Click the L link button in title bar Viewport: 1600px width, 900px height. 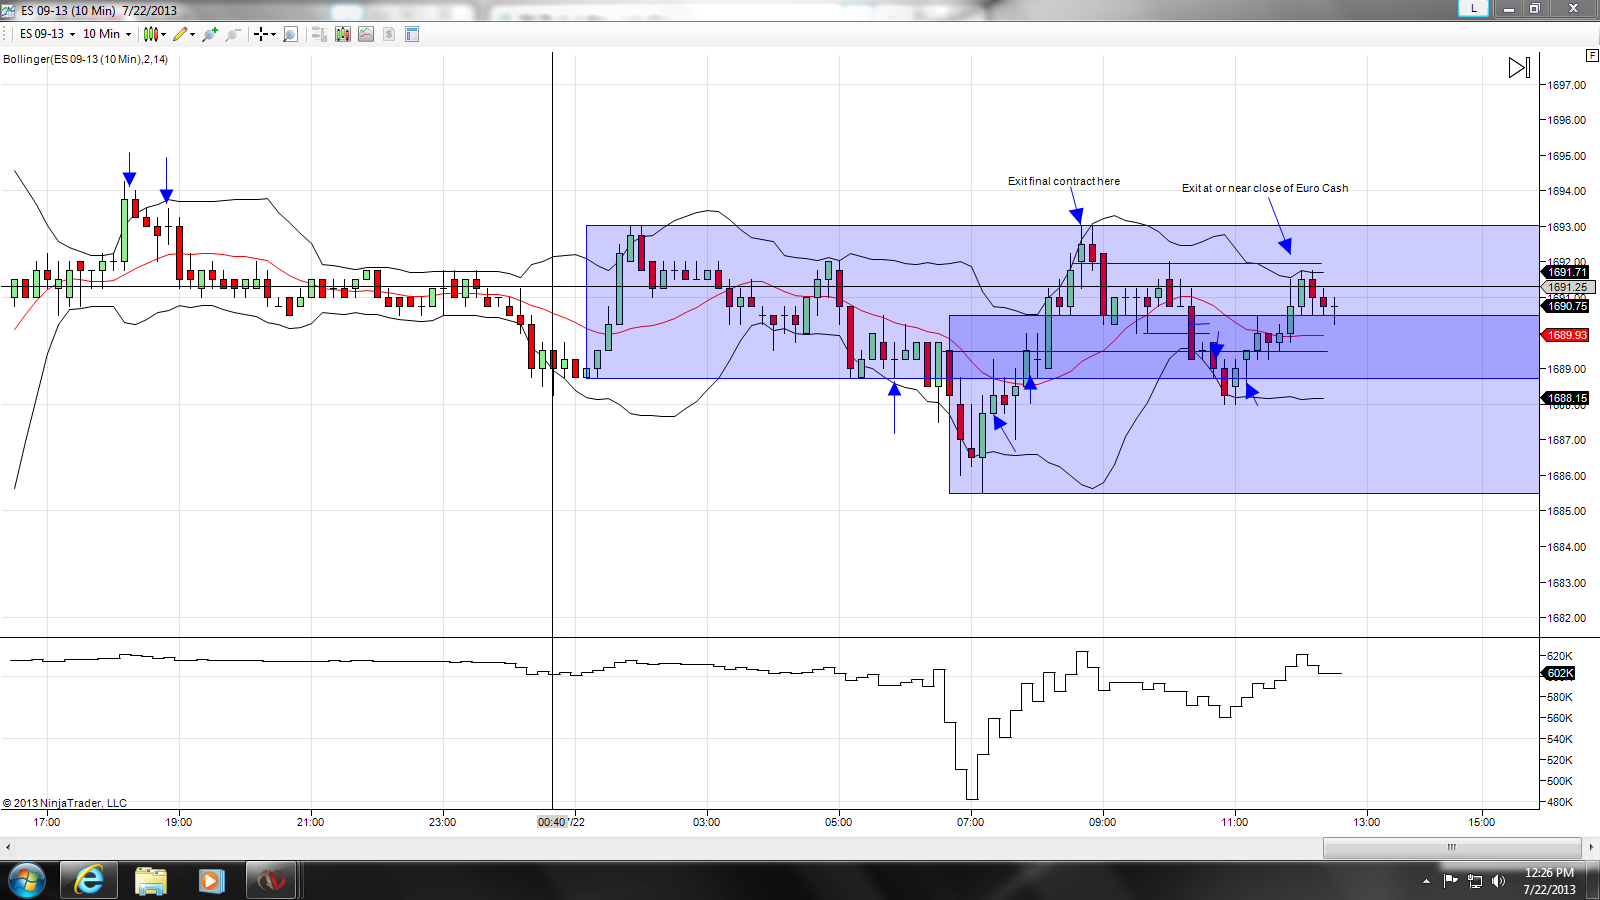click(1473, 8)
